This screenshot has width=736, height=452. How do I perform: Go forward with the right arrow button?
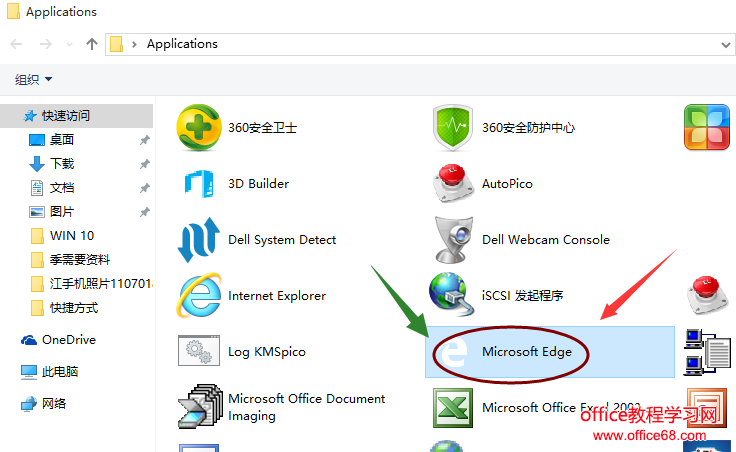(46, 44)
